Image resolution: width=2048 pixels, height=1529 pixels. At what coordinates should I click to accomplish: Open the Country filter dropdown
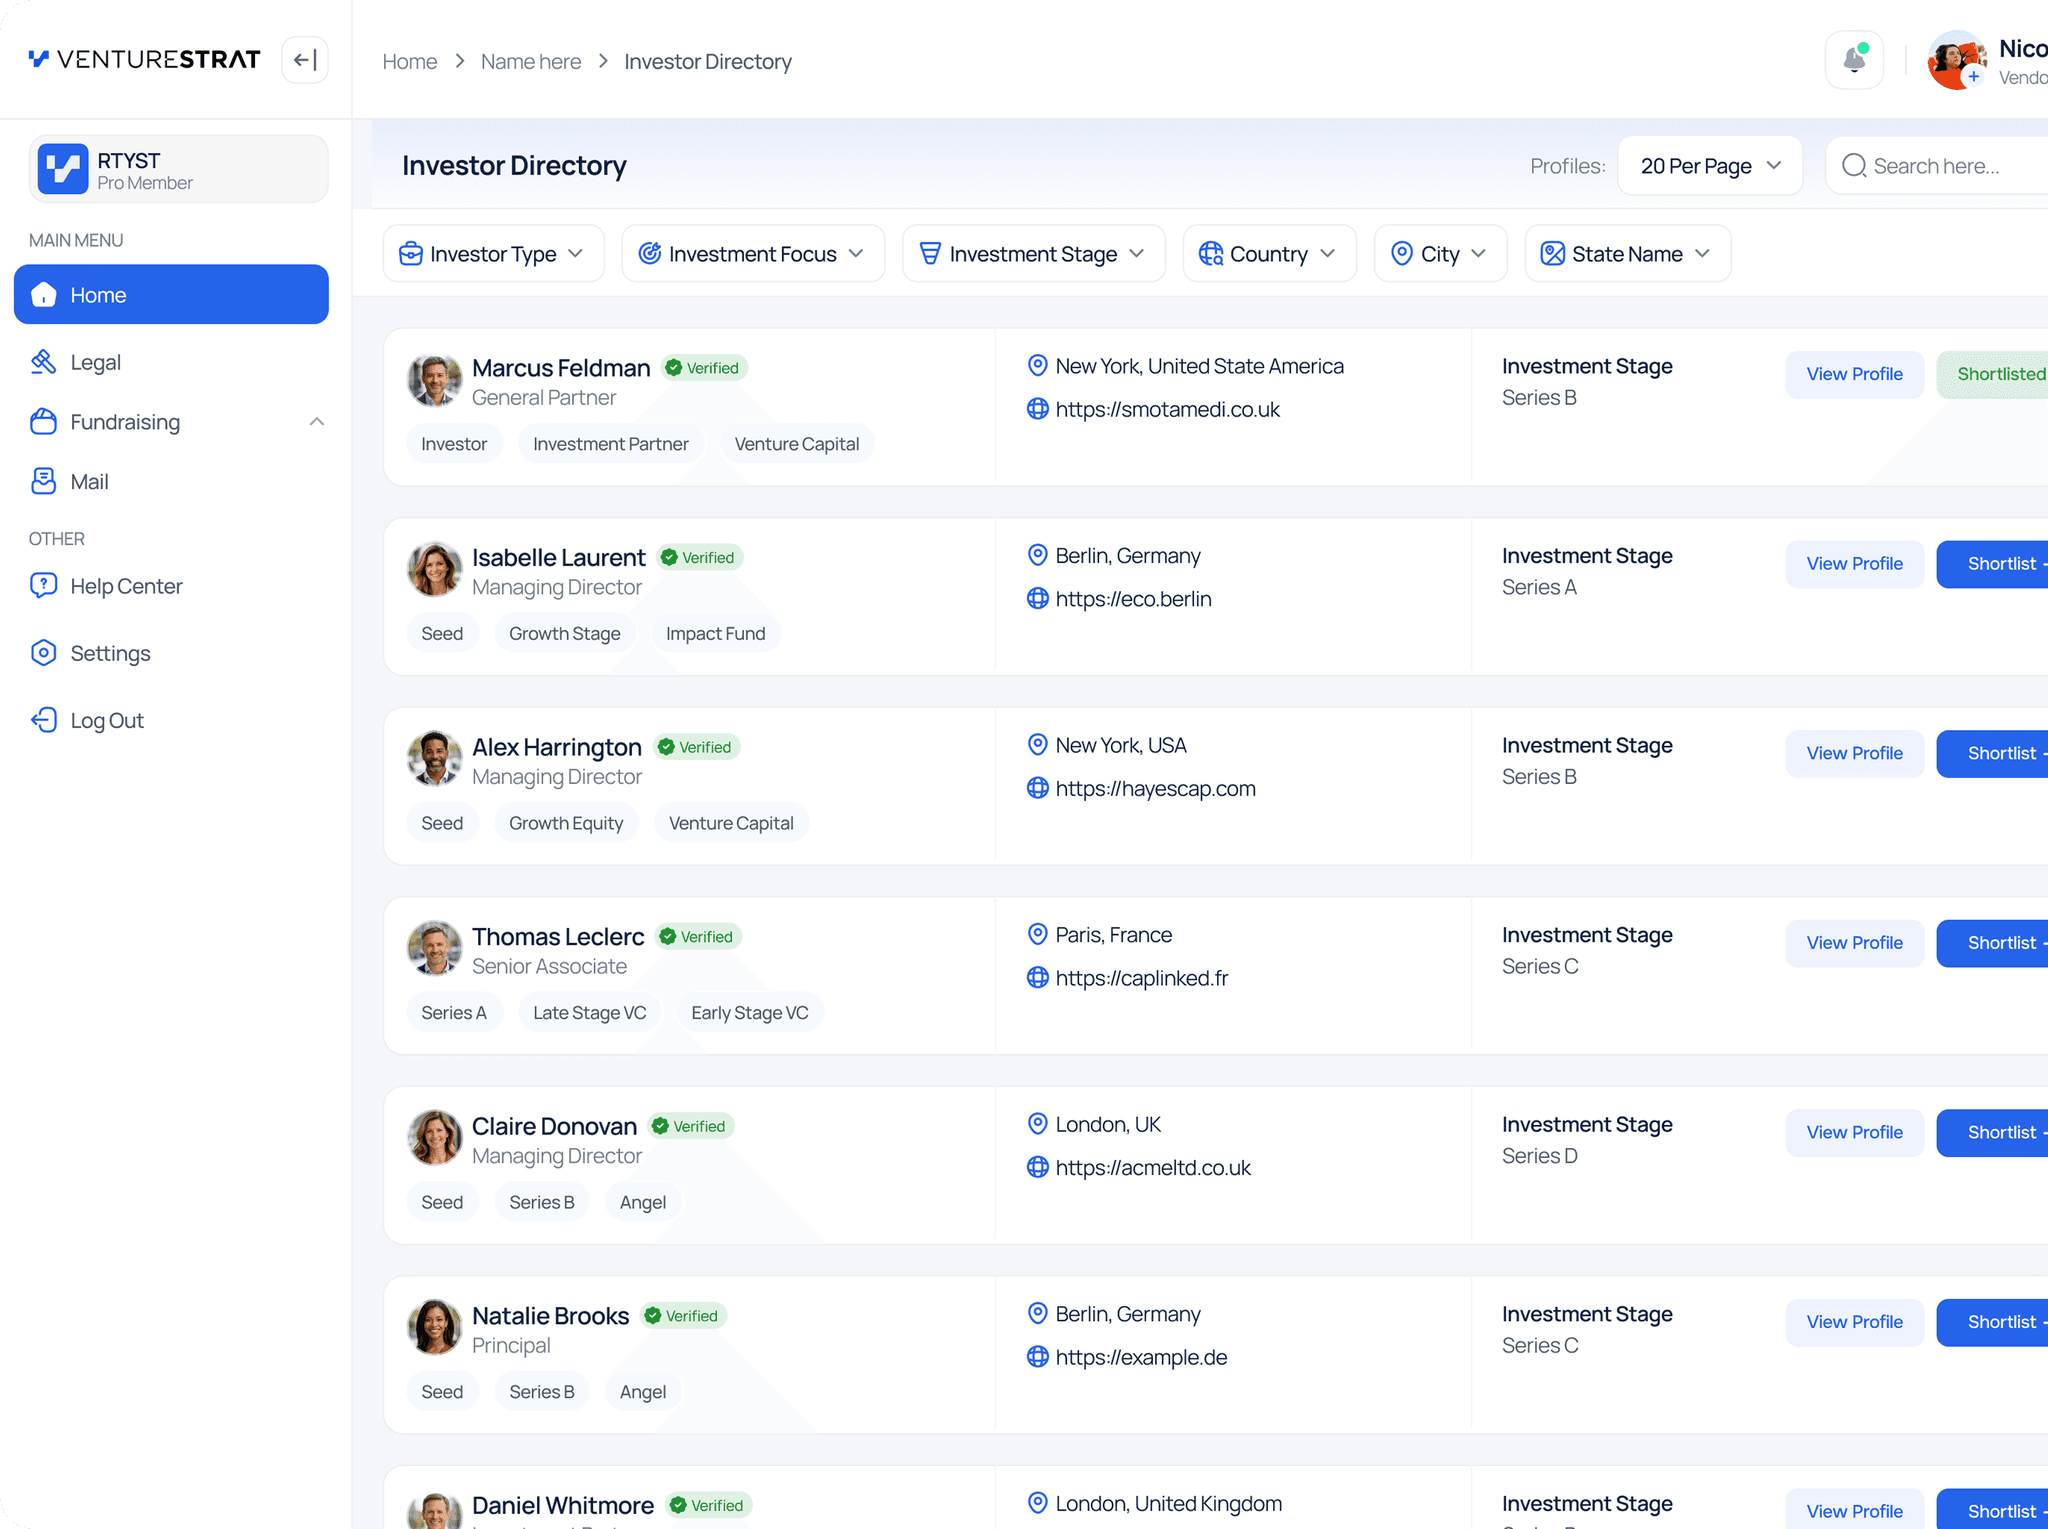(1269, 254)
